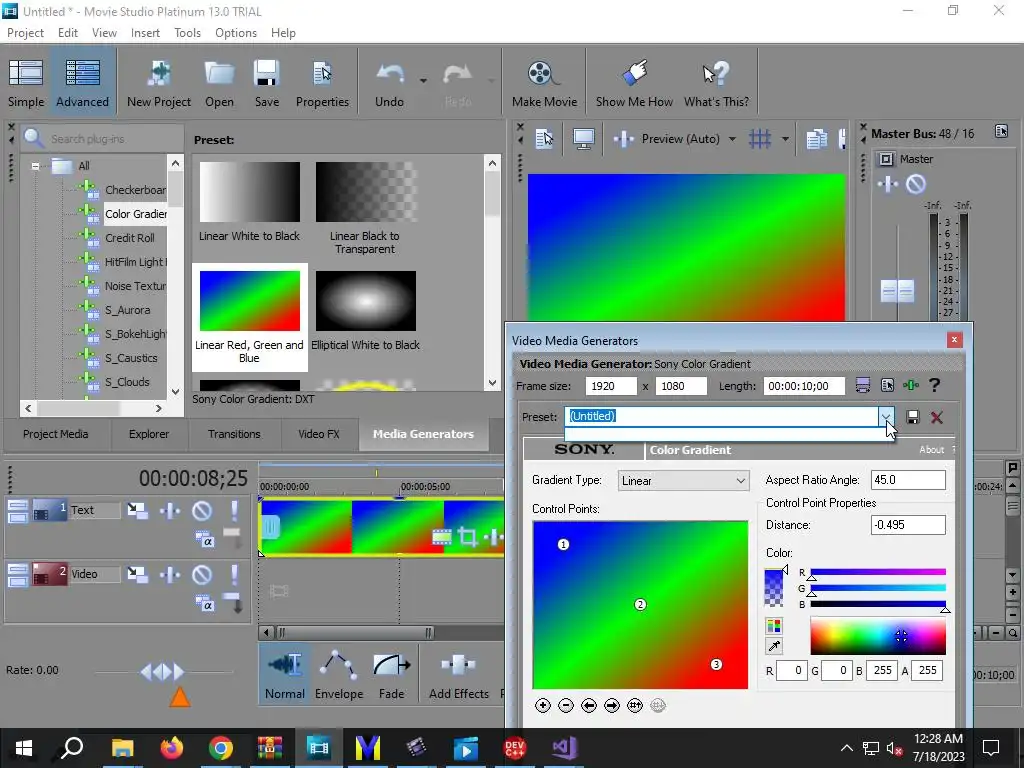Open the Undo history dropdown arrow
This screenshot has width=1024, height=768.
coord(423,81)
